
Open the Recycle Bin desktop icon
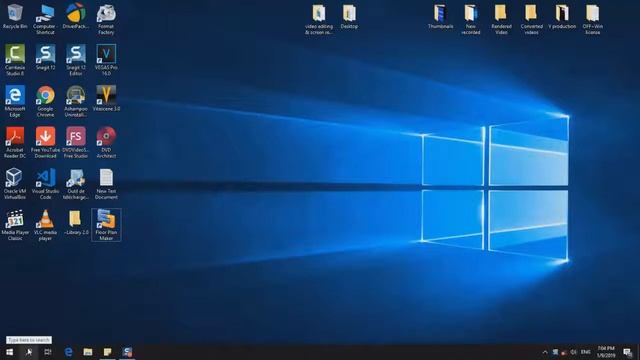(x=15, y=17)
